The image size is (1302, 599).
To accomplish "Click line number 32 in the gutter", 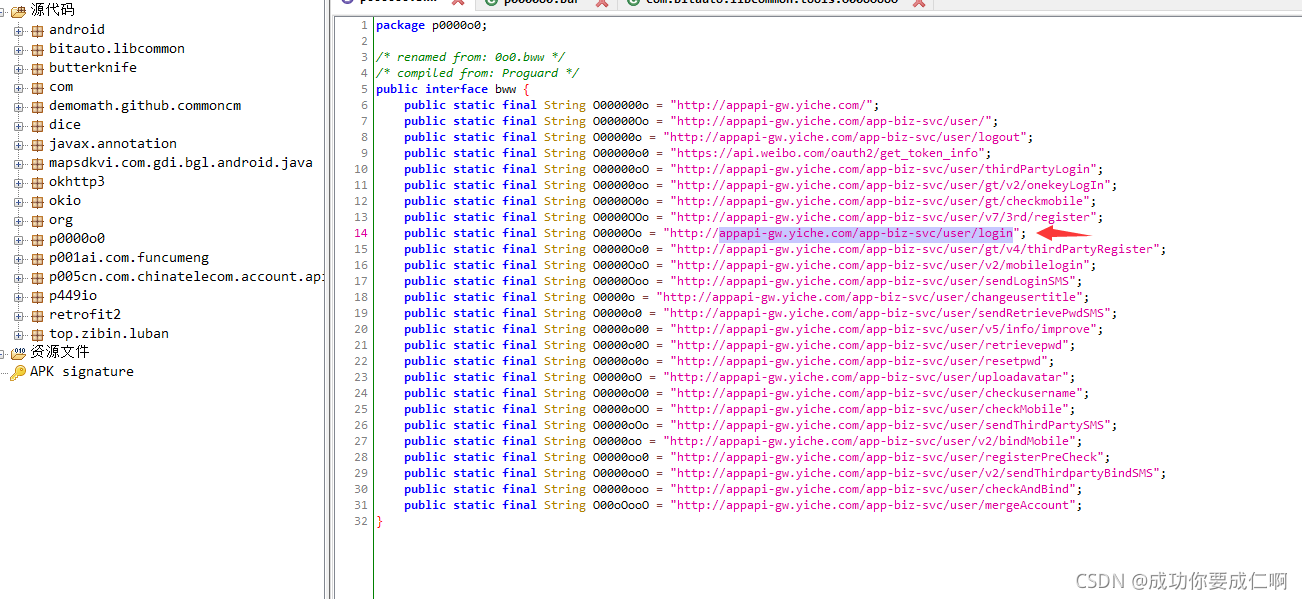I will click(361, 521).
